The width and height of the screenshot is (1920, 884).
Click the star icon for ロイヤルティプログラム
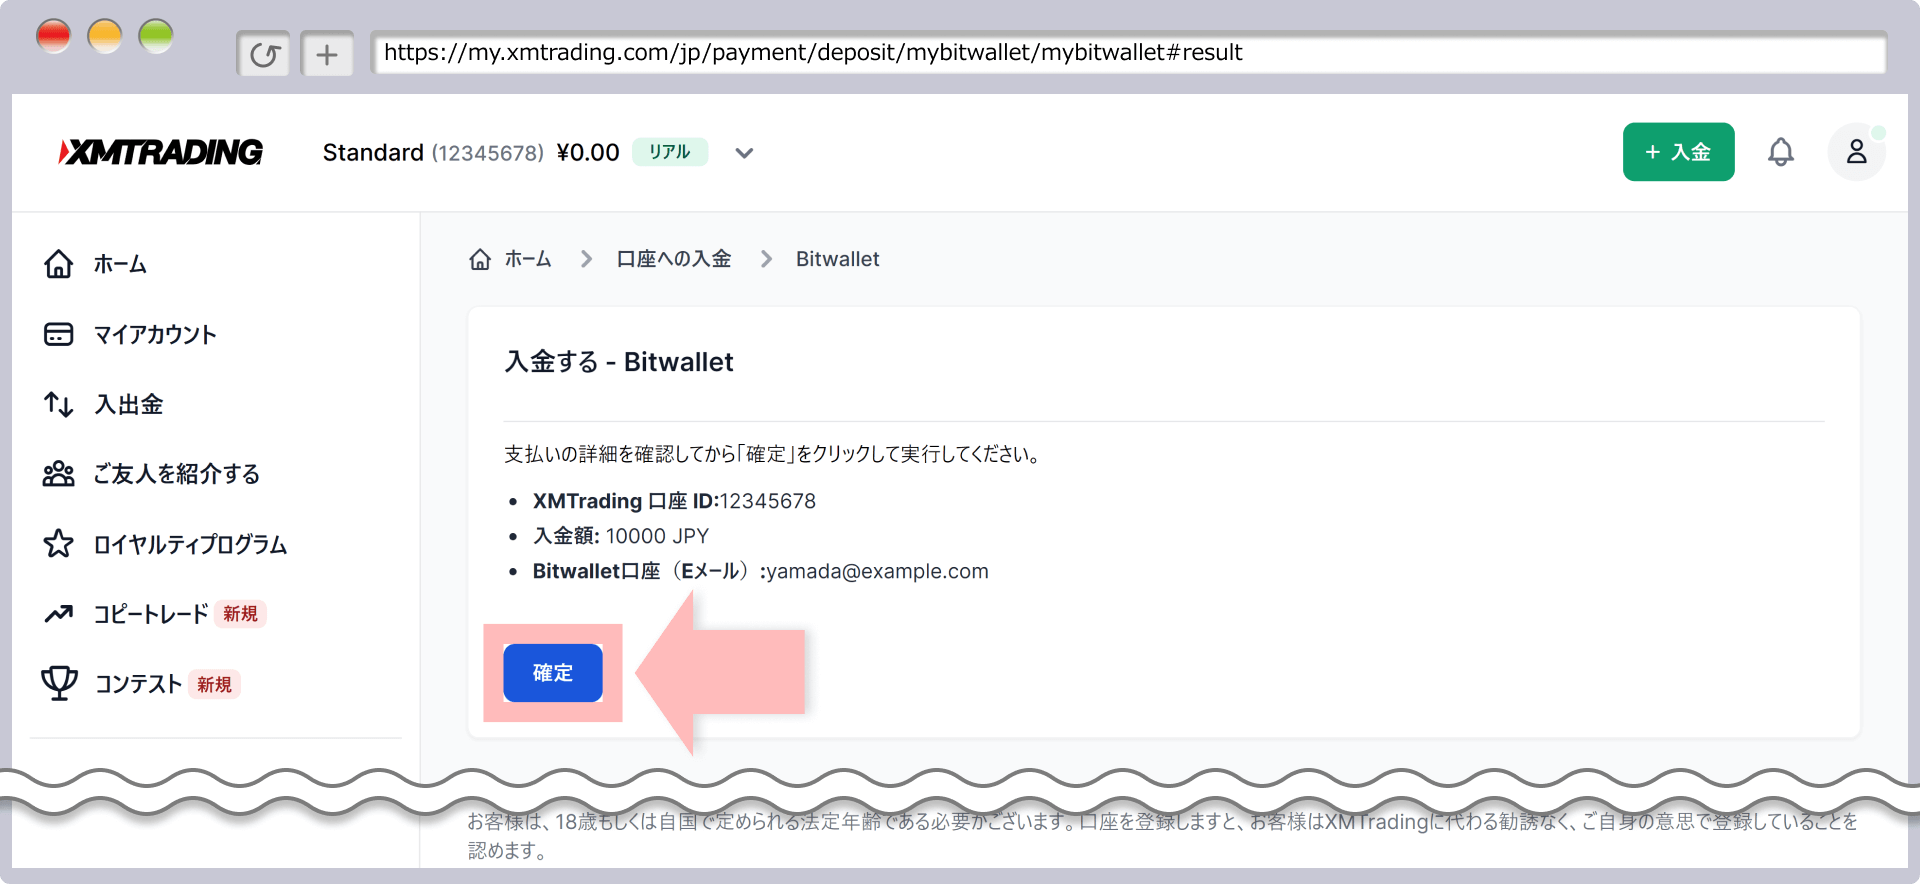click(x=59, y=544)
